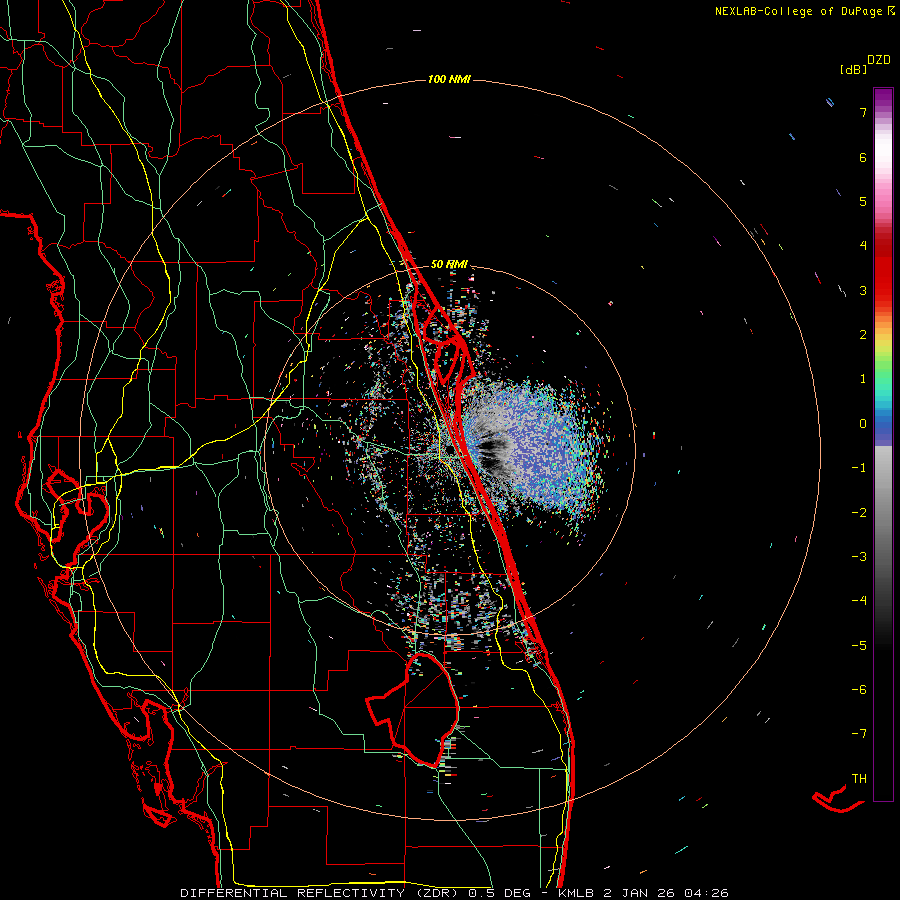The image size is (900, 900).
Task: Click the positive "7" scale value
Action: point(863,112)
